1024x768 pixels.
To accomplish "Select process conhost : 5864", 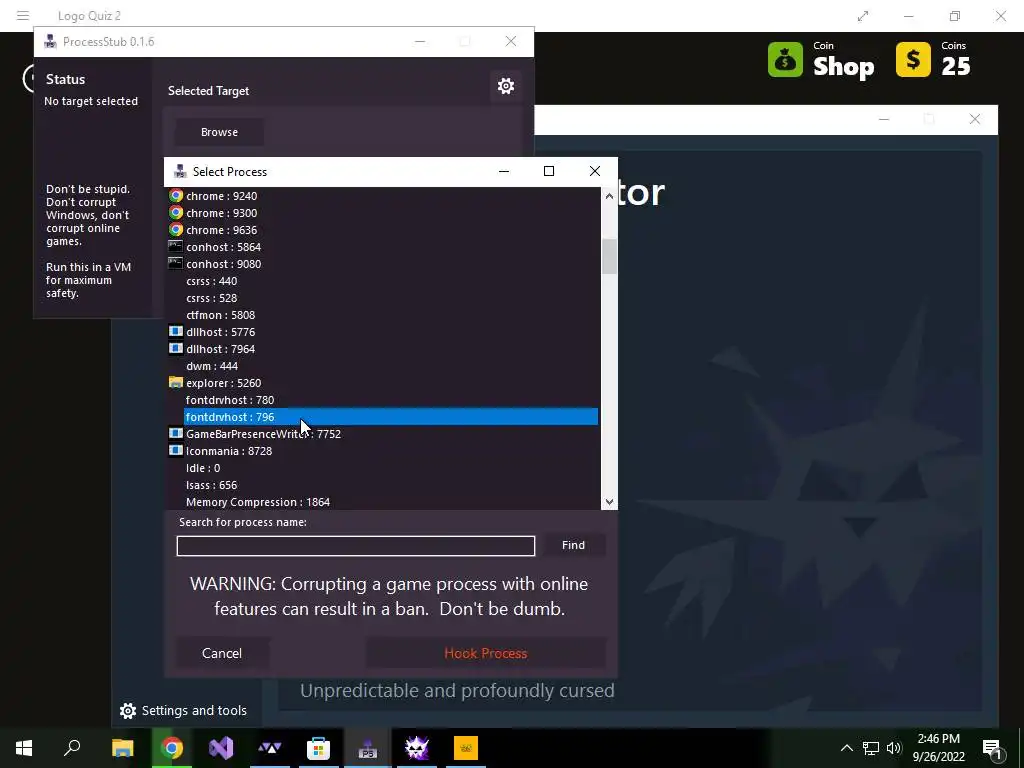I will 223,247.
